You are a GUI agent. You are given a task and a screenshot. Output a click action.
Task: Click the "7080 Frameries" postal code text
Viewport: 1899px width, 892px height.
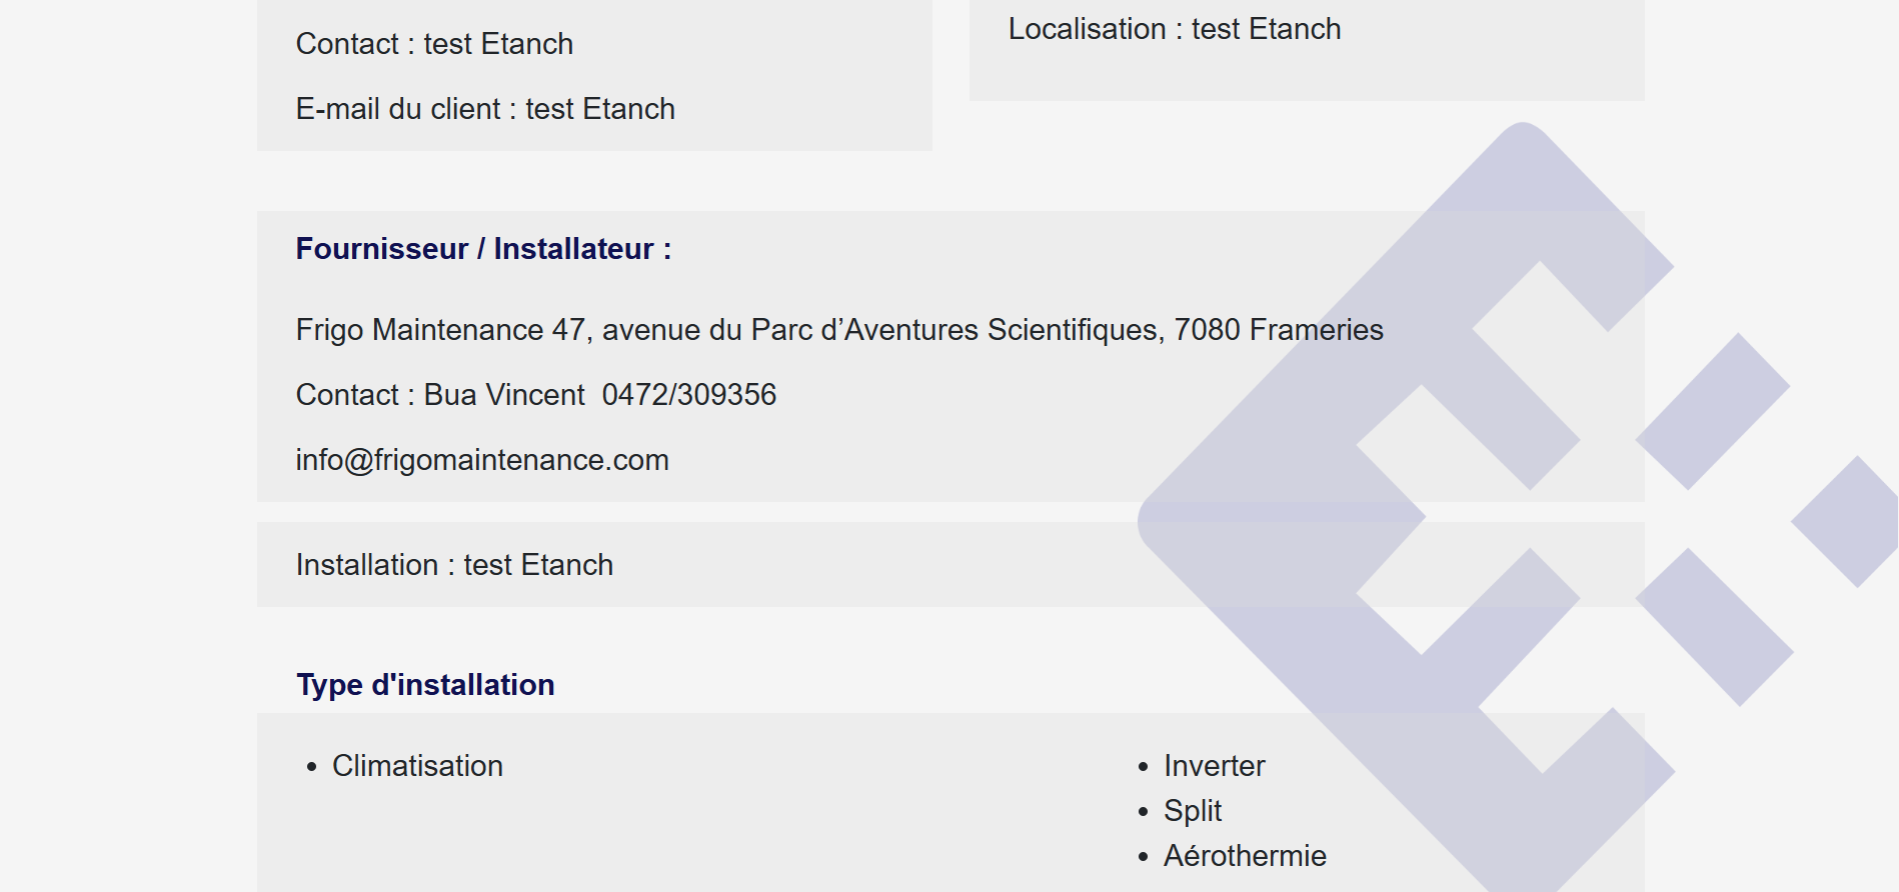(x=1278, y=330)
